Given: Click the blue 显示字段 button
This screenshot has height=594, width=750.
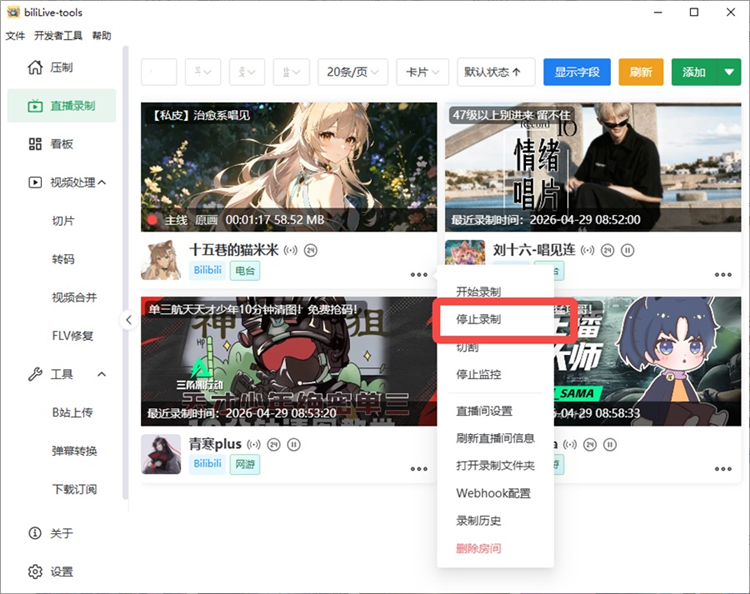Looking at the screenshot, I should point(577,72).
